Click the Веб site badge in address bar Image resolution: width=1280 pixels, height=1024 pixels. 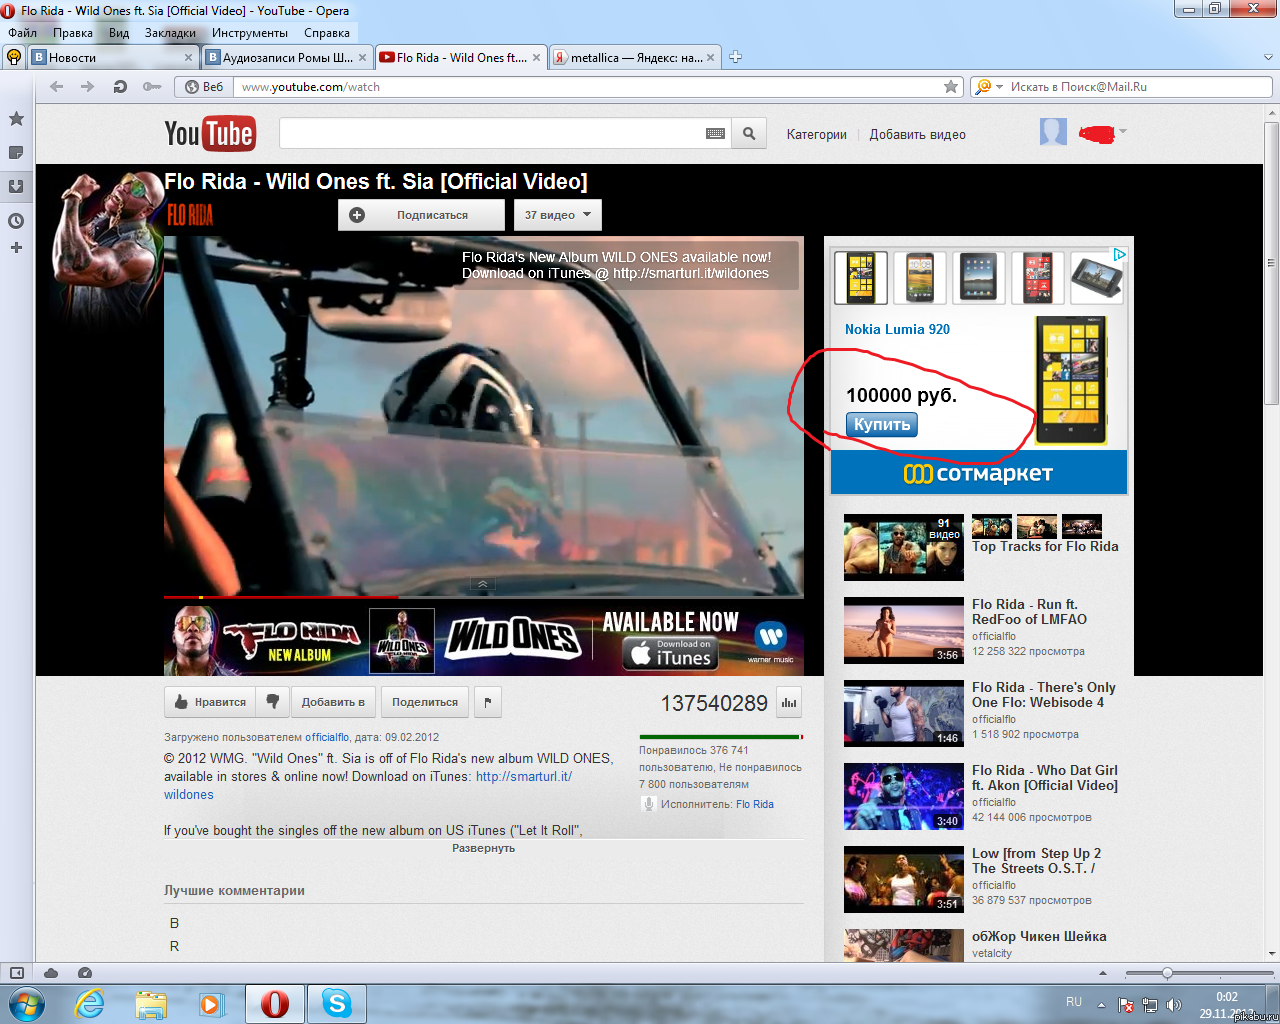(204, 87)
